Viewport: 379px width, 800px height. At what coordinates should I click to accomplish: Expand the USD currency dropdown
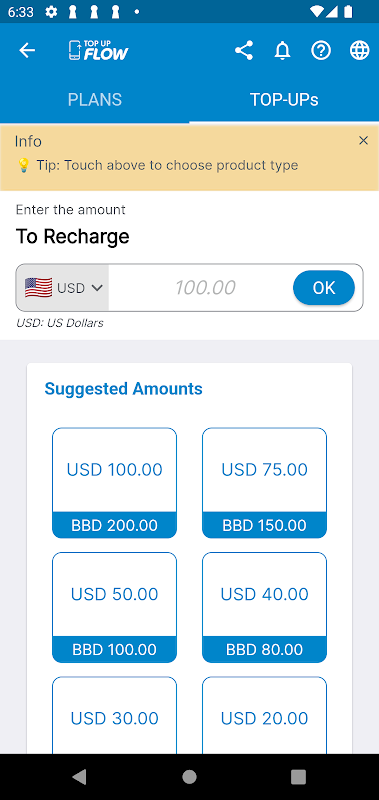pyautogui.click(x=63, y=288)
